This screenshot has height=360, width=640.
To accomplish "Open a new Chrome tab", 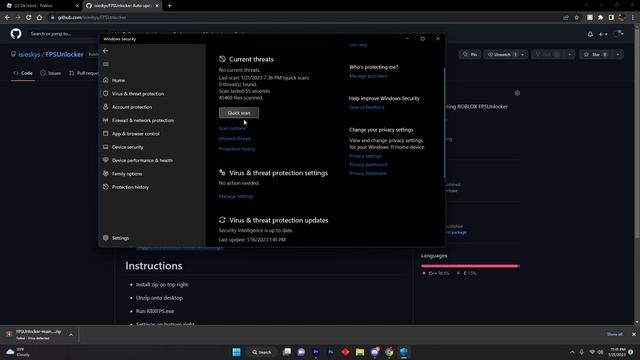I will 169,6.
